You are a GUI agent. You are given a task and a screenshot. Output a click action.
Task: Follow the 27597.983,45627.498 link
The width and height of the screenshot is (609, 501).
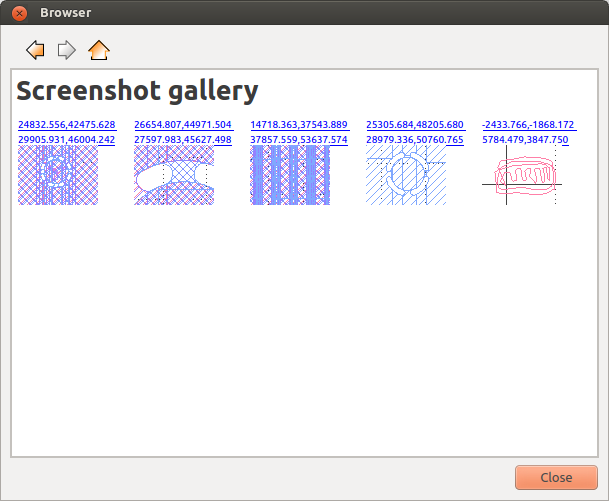tap(182, 140)
